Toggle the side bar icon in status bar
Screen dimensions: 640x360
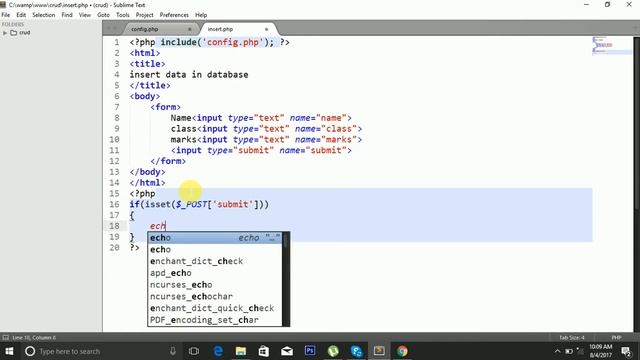pos(6,338)
